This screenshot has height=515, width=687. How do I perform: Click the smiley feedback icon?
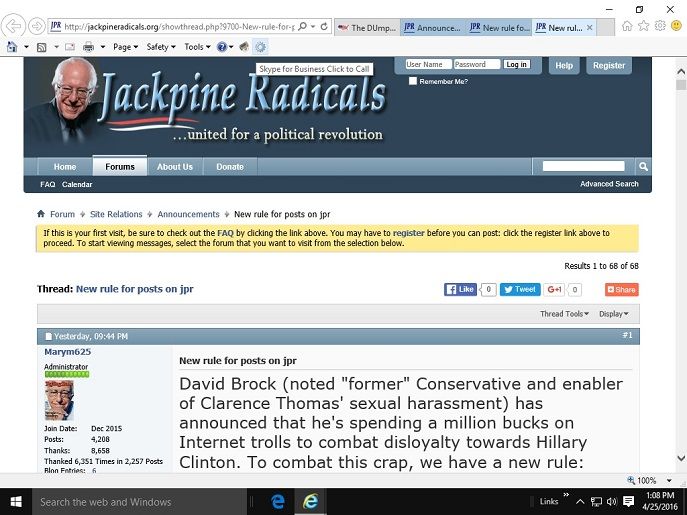click(x=676, y=26)
